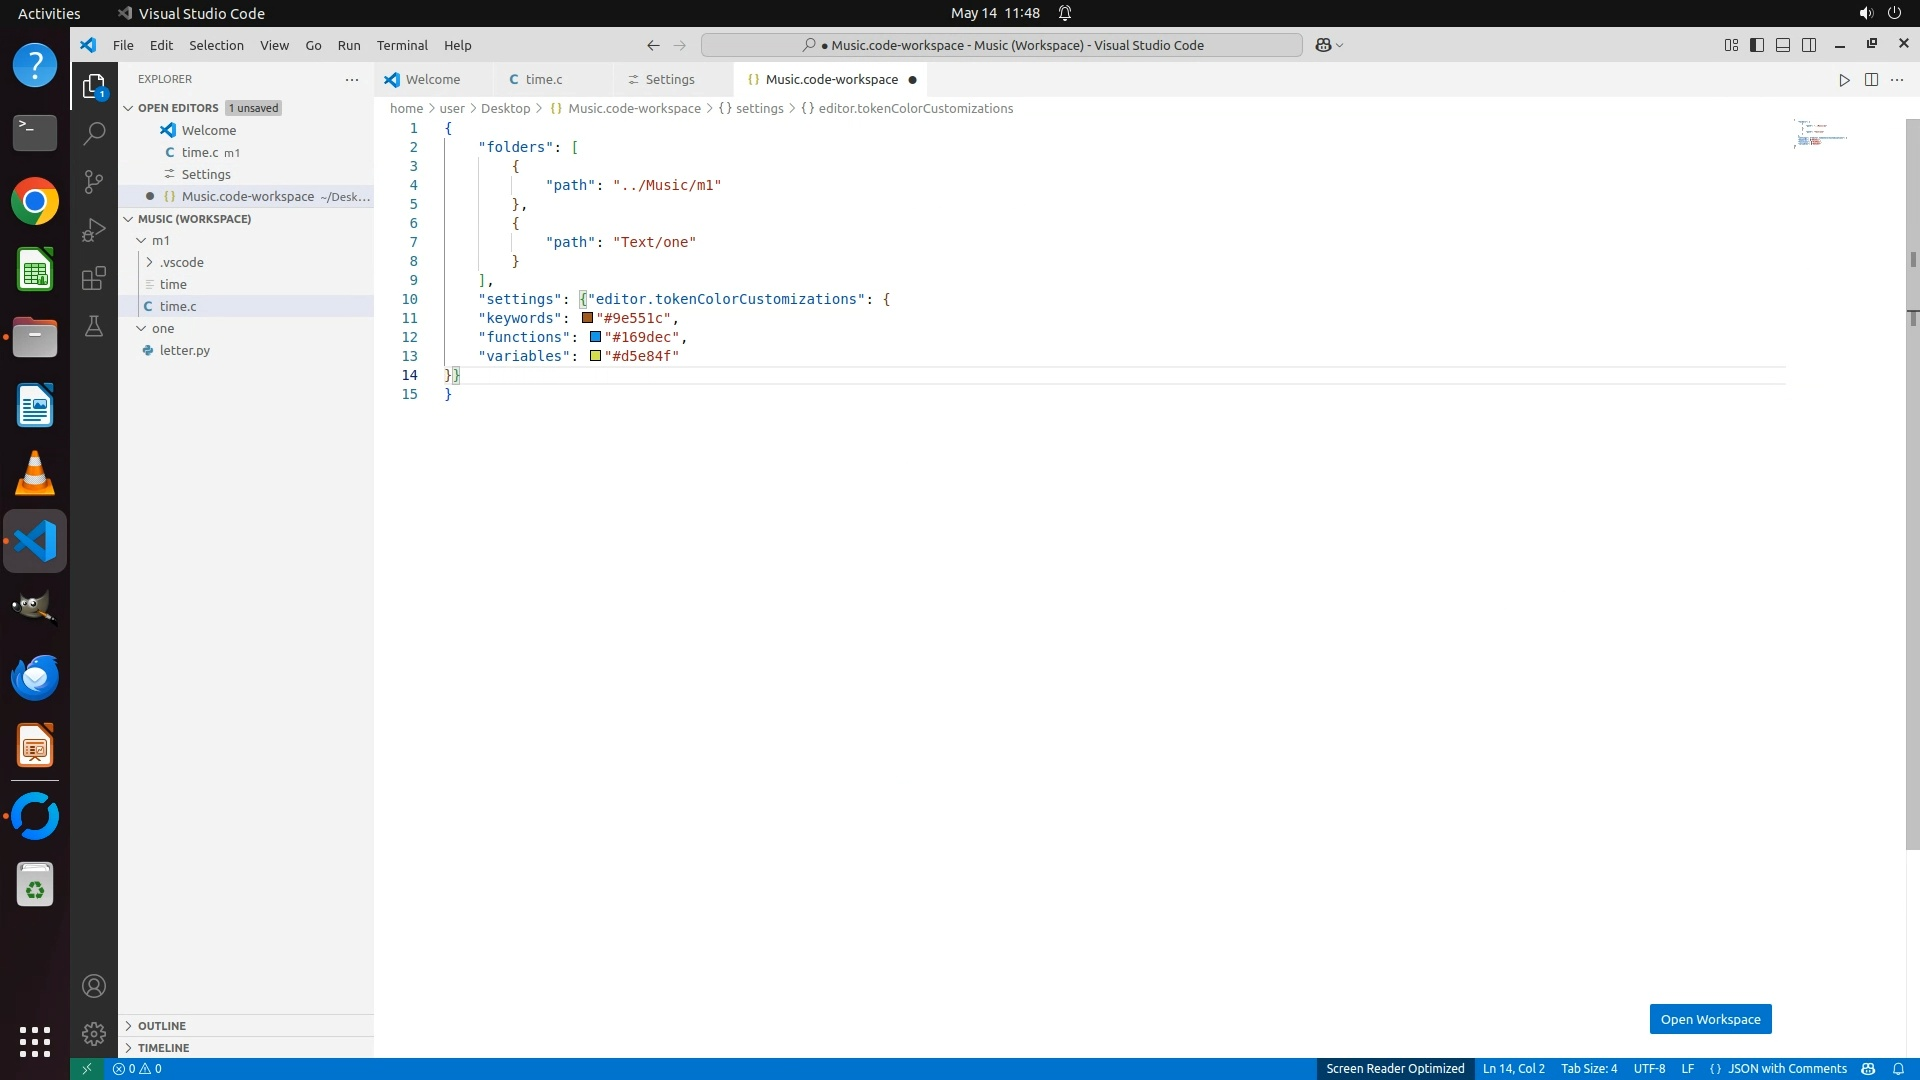Open the Manage gear icon
This screenshot has height=1080, width=1920.
tap(94, 1033)
